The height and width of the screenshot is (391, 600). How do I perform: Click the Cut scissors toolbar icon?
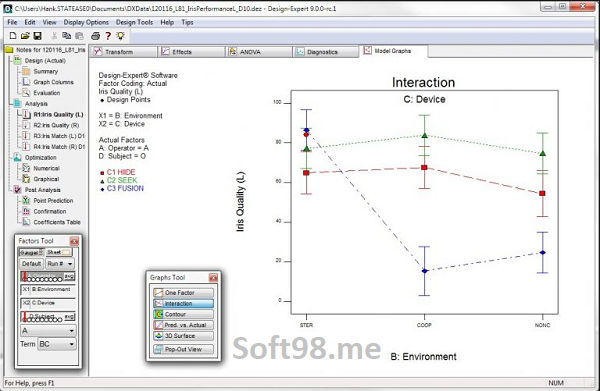click(54, 36)
